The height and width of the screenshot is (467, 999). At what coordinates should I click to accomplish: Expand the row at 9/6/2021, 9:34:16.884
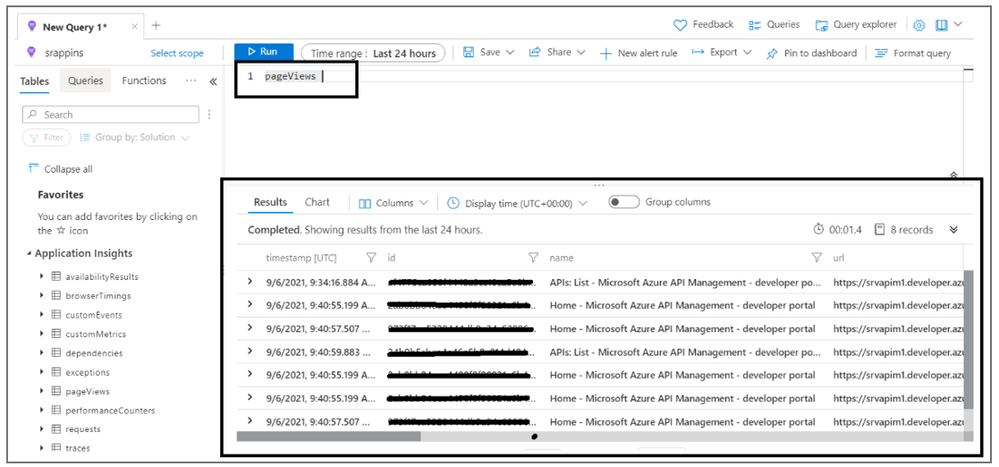coord(250,282)
